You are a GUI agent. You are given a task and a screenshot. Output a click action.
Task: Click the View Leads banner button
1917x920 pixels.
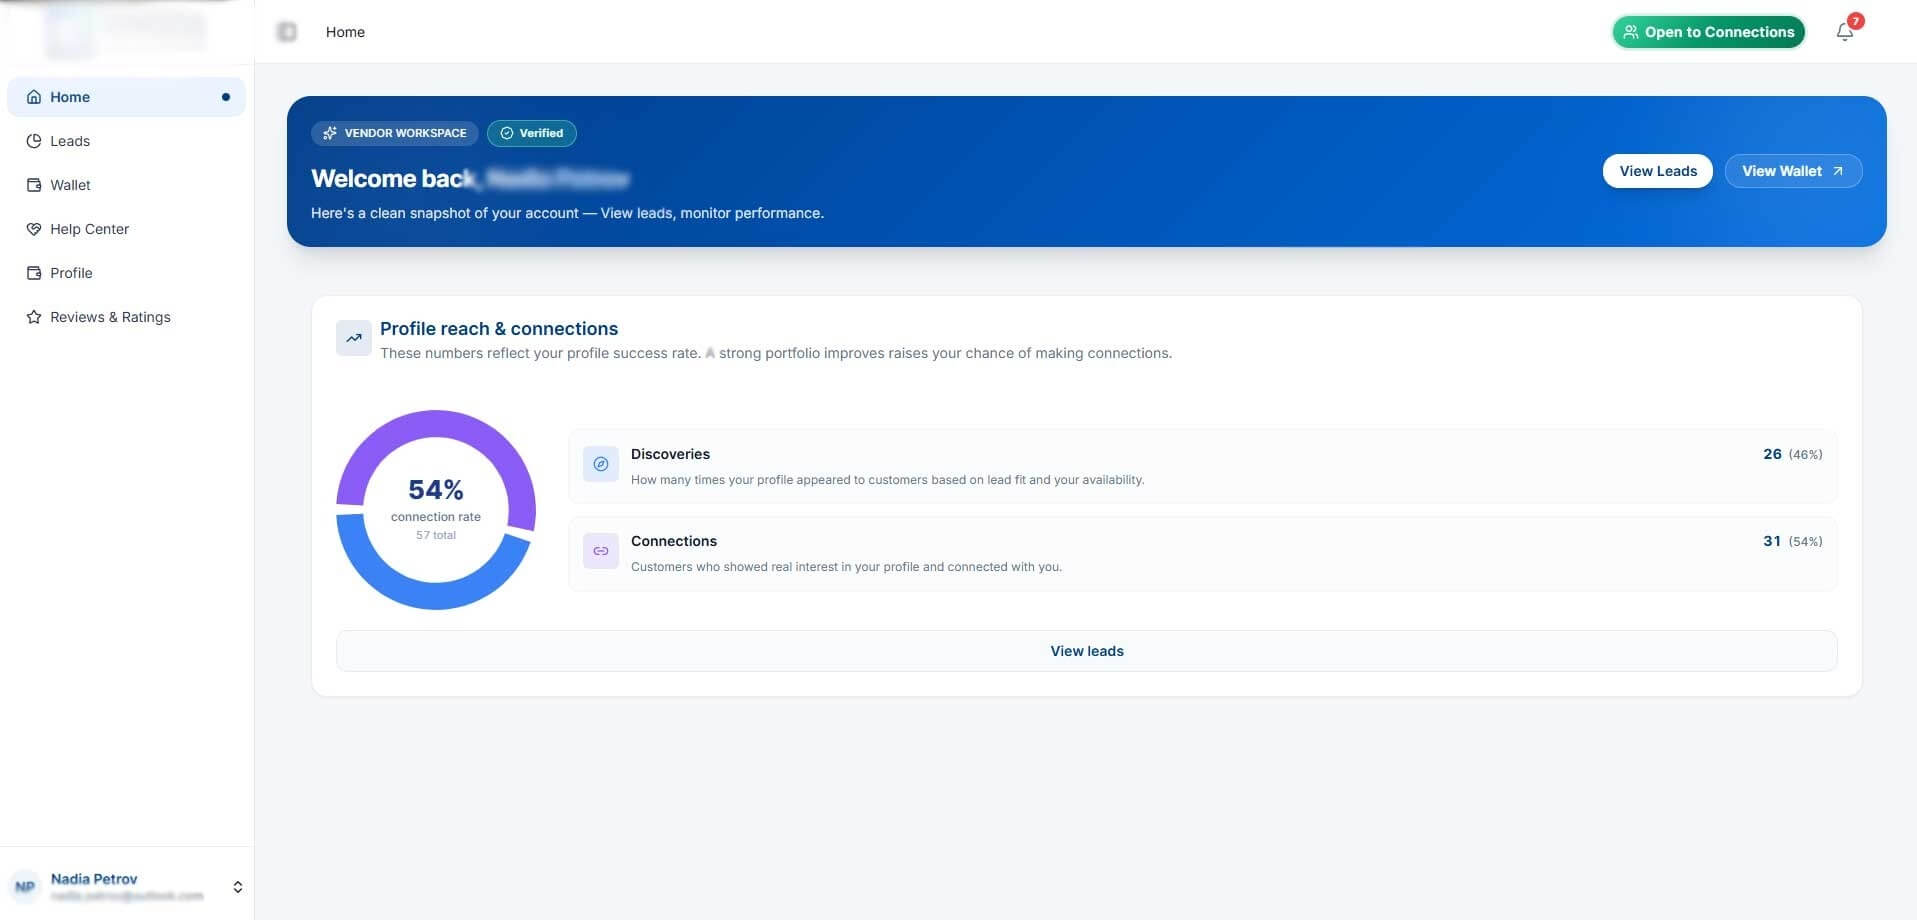1658,171
